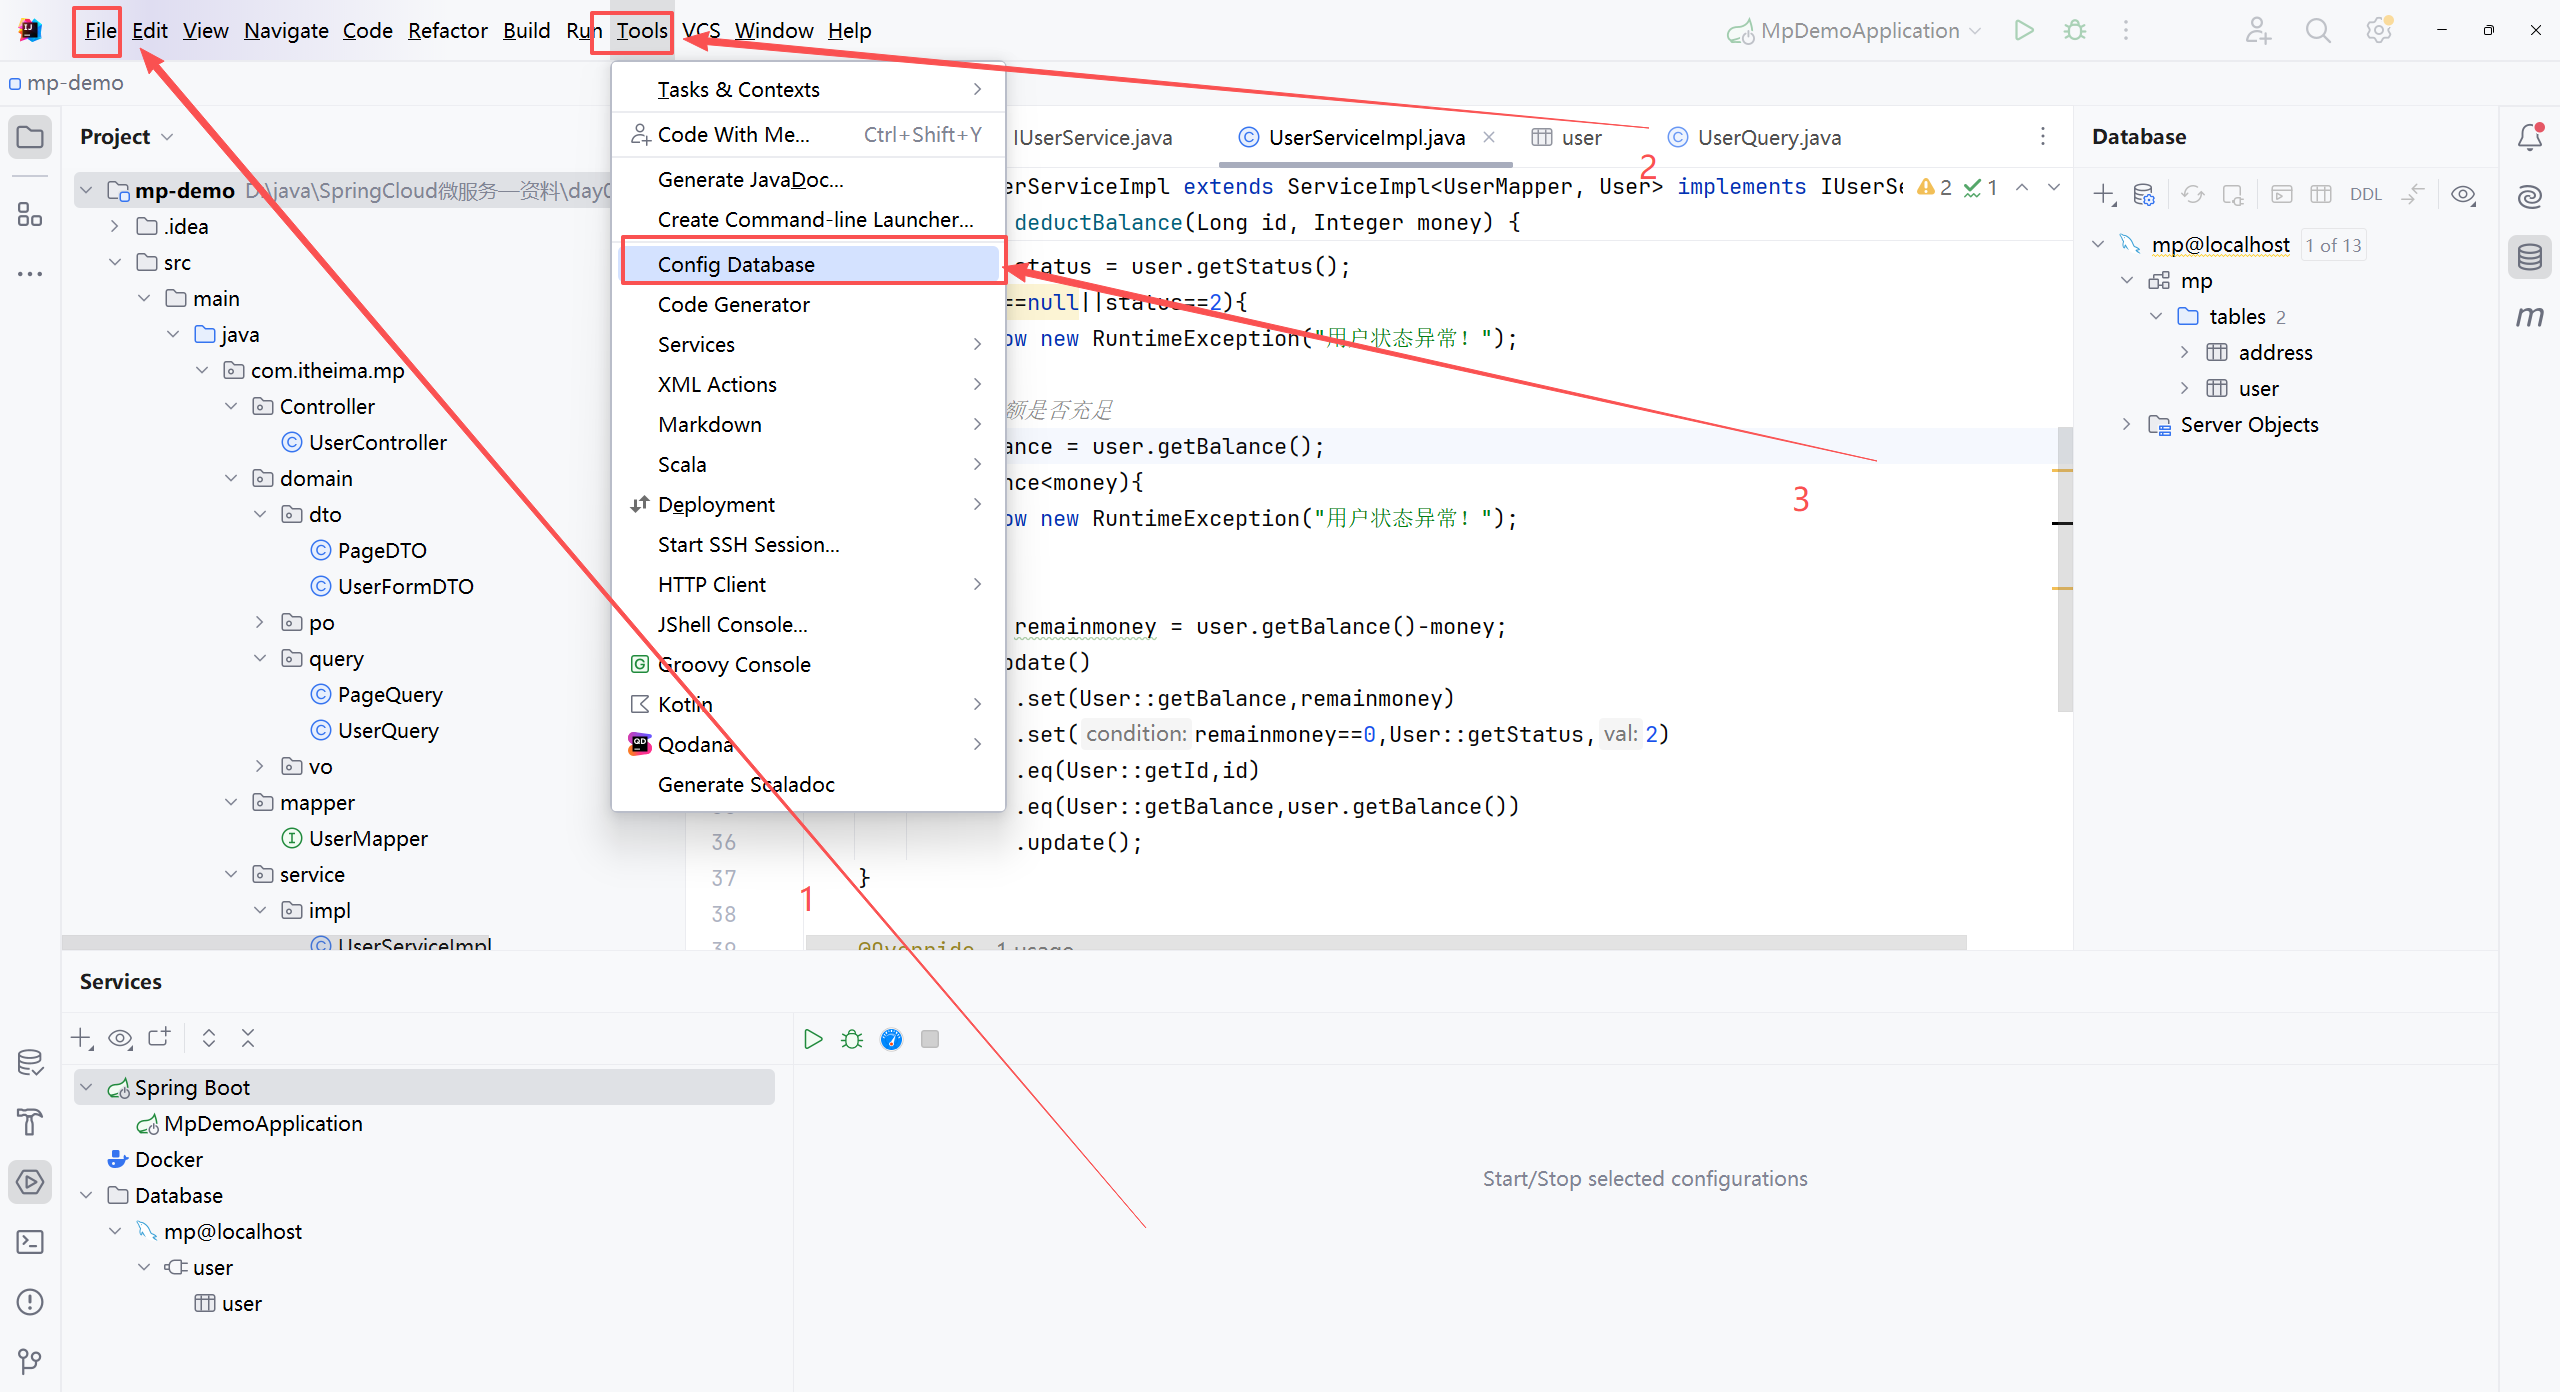The width and height of the screenshot is (2560, 1392).
Task: Open Maven tool window icon
Action: (x=2529, y=317)
